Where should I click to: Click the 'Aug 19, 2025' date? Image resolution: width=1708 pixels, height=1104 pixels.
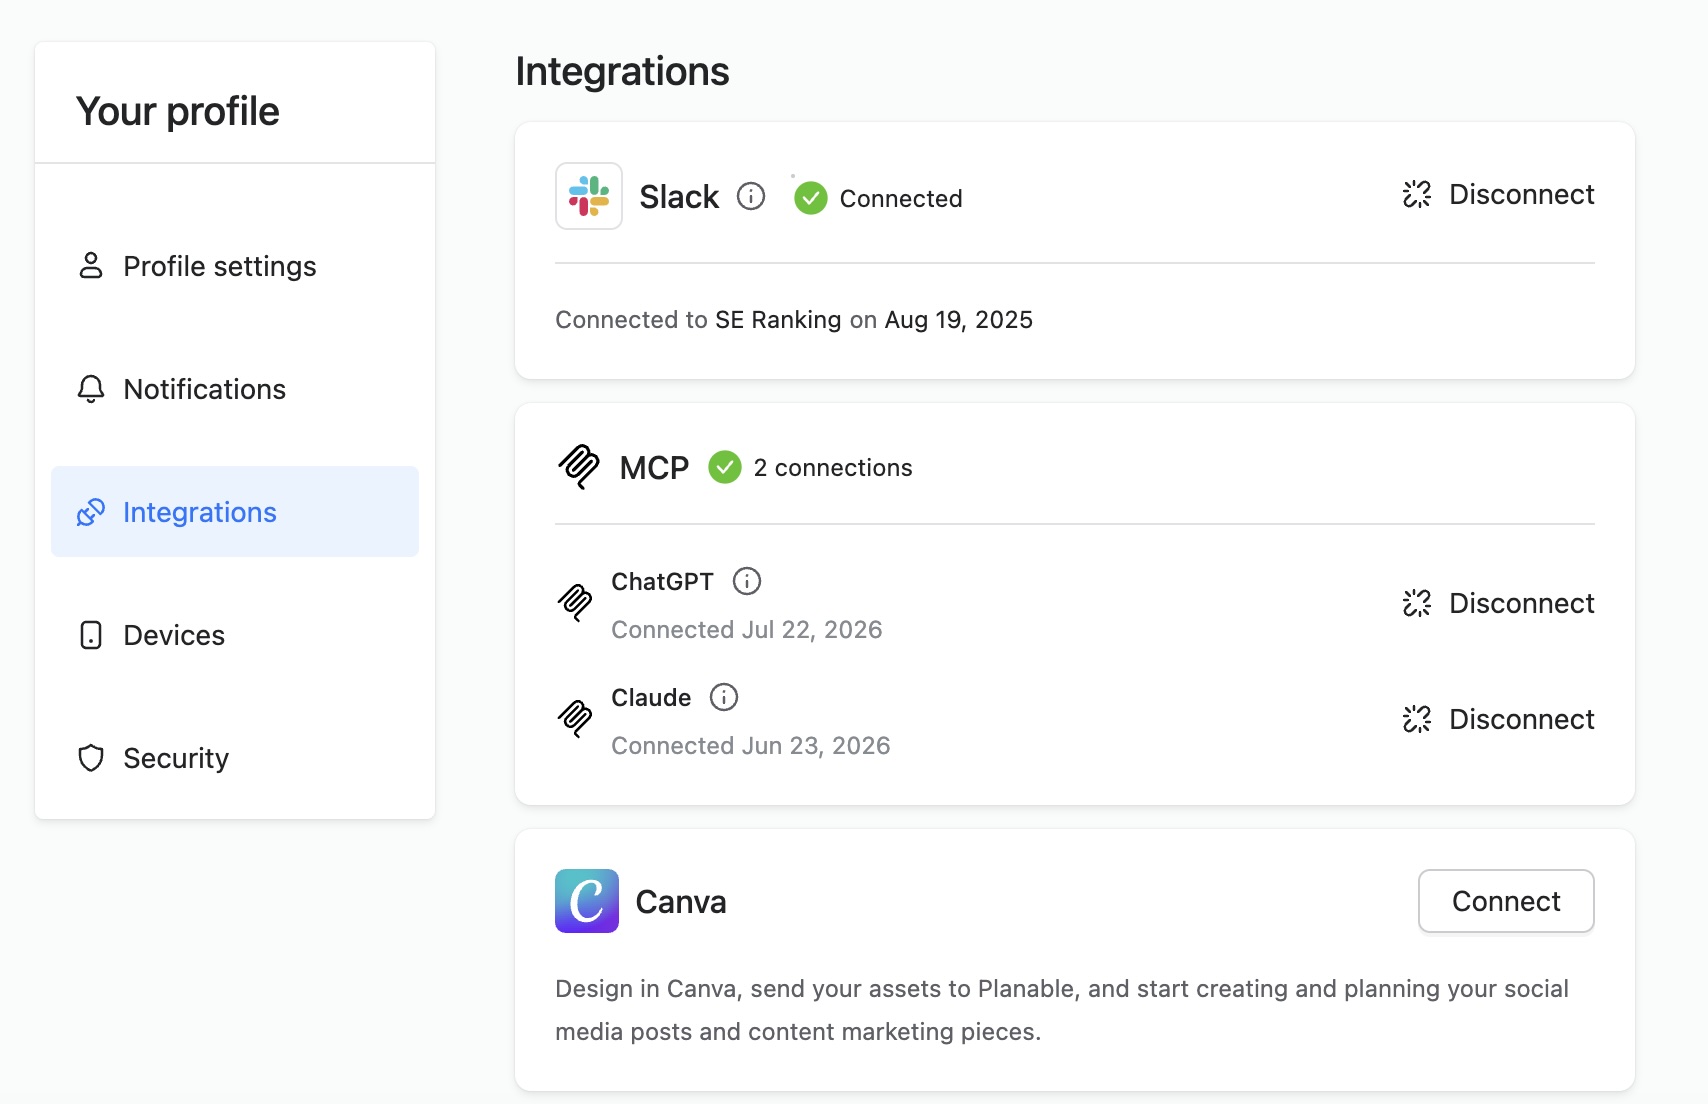click(959, 320)
